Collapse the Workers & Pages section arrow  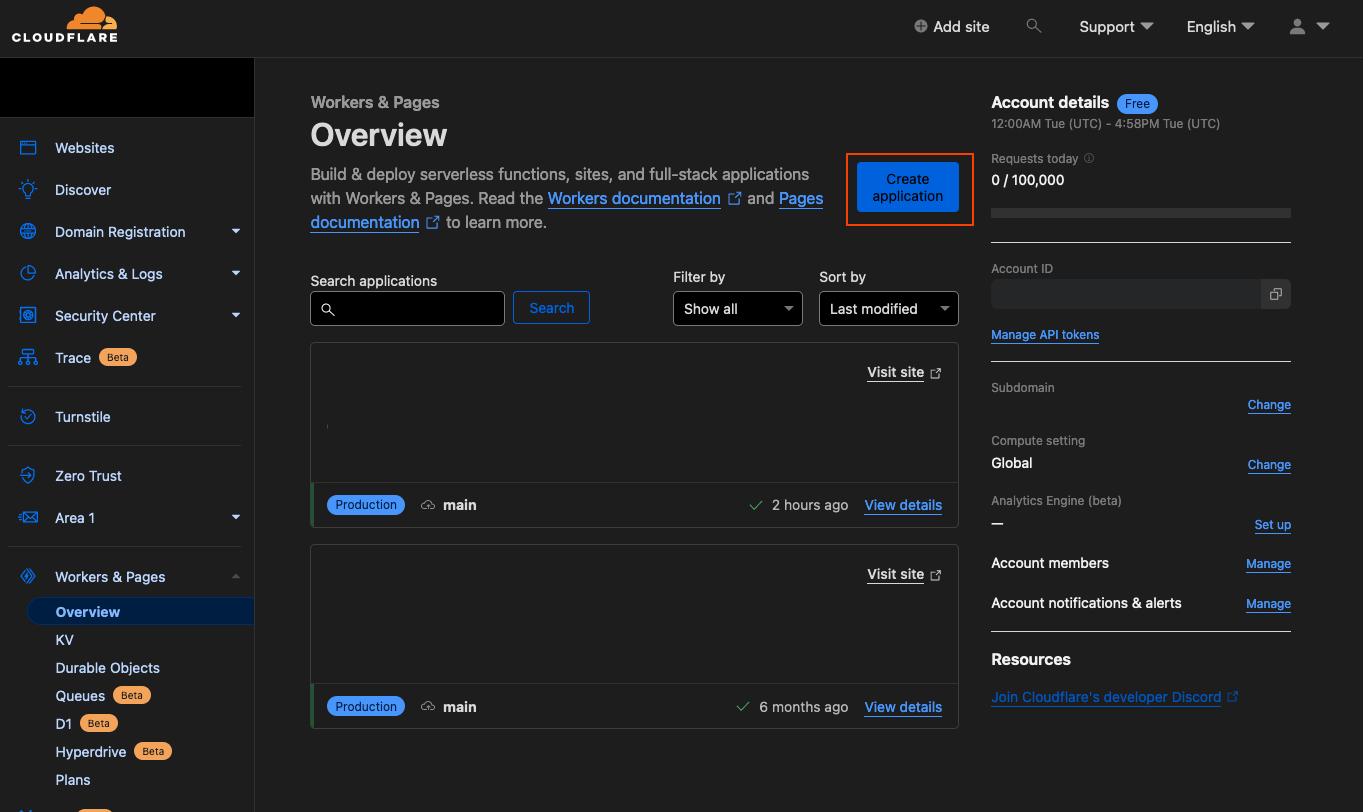pyautogui.click(x=236, y=576)
